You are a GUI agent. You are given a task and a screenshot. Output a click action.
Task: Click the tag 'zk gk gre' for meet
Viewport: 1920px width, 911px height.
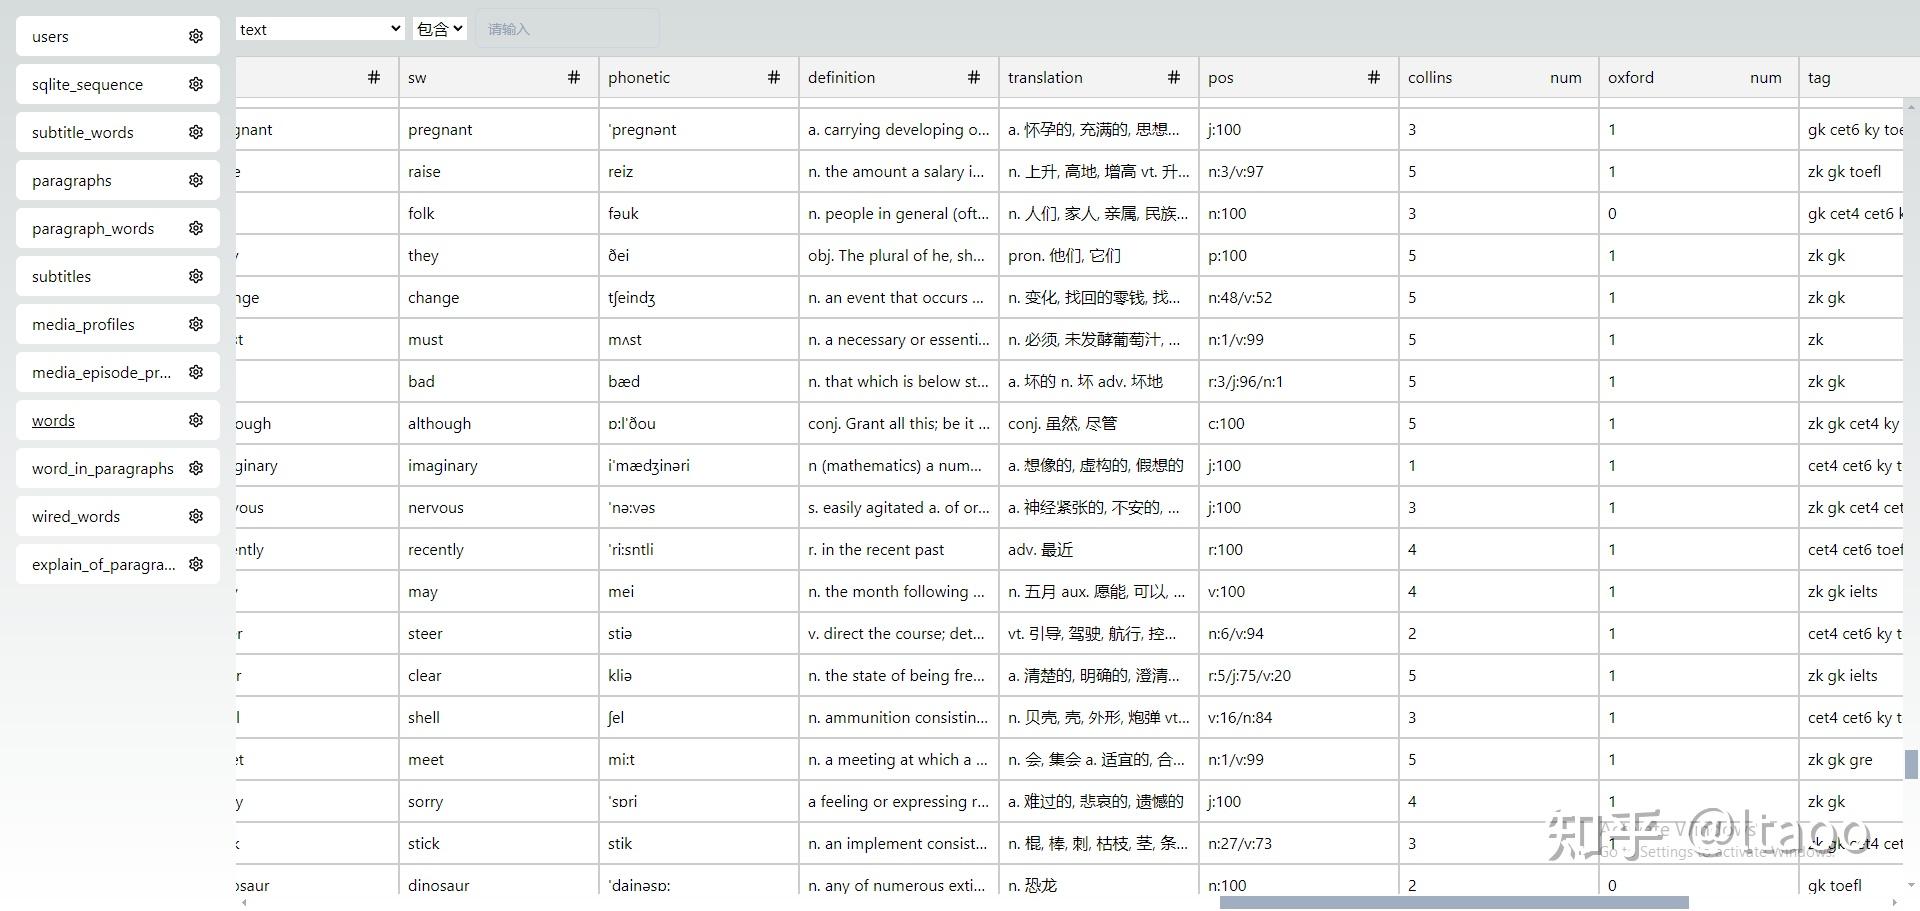[x=1852, y=760]
